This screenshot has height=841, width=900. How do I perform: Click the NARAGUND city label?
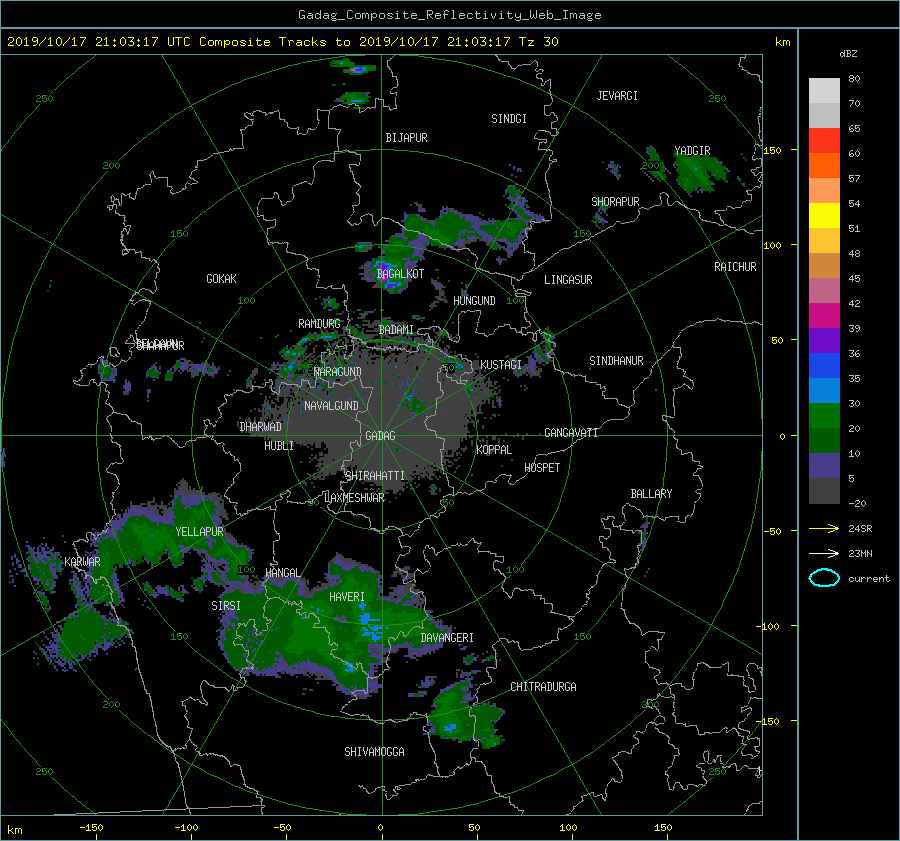tap(338, 372)
